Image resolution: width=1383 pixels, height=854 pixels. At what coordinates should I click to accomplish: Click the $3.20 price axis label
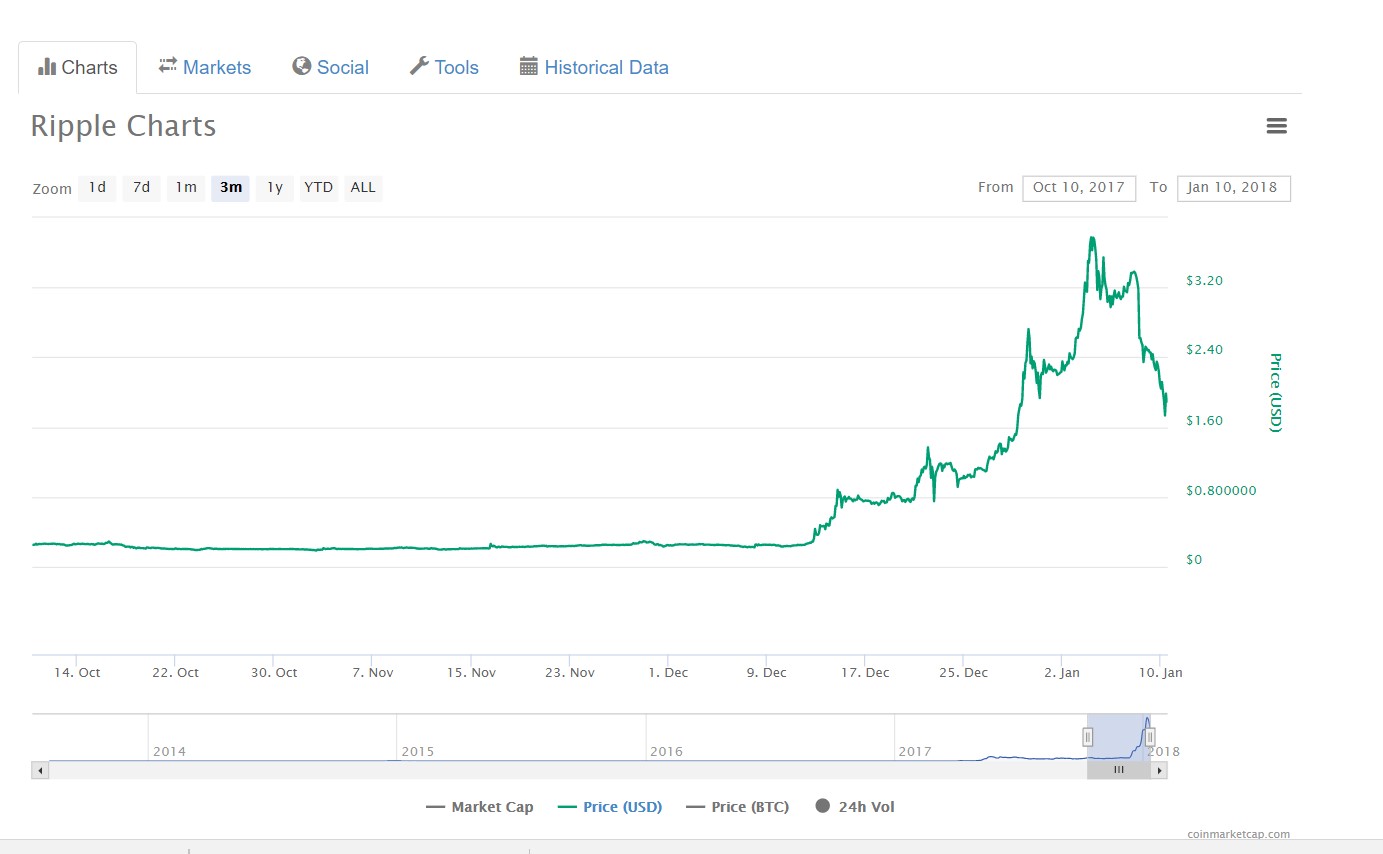1205,281
